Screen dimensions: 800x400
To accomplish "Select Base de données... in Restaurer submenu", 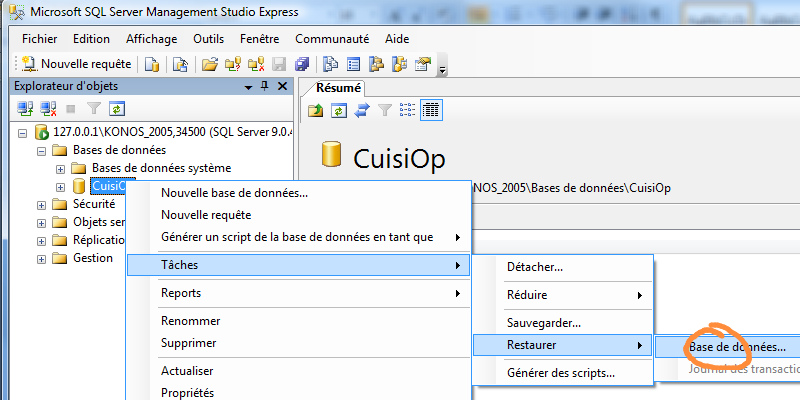I will (x=736, y=346).
